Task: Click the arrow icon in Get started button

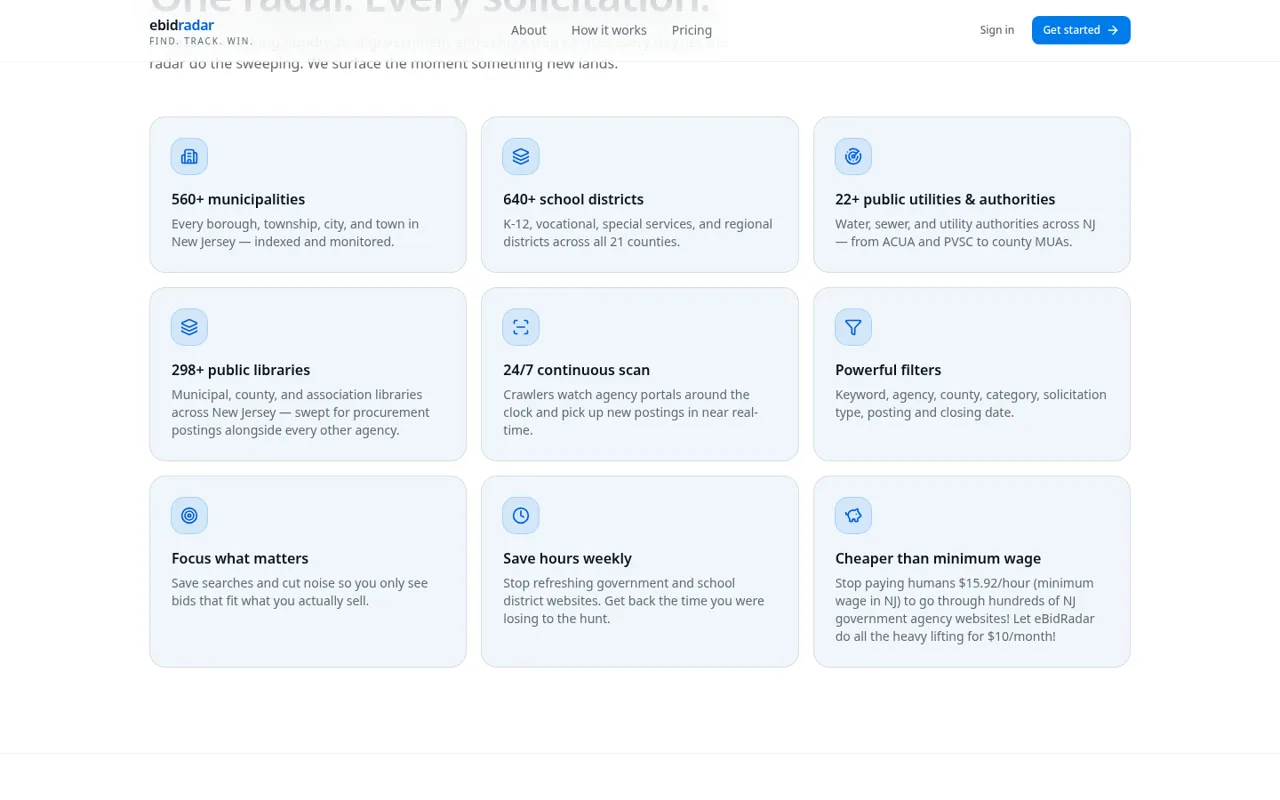Action: tap(1113, 30)
